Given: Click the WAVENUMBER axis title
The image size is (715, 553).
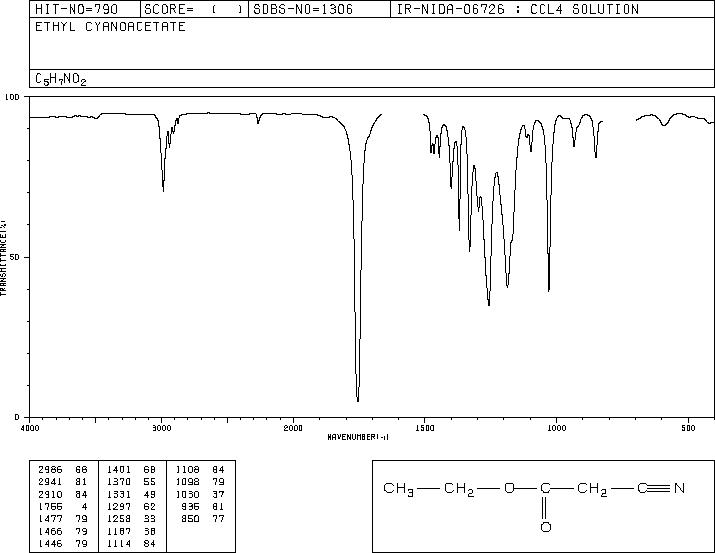Looking at the screenshot, I should (358, 437).
